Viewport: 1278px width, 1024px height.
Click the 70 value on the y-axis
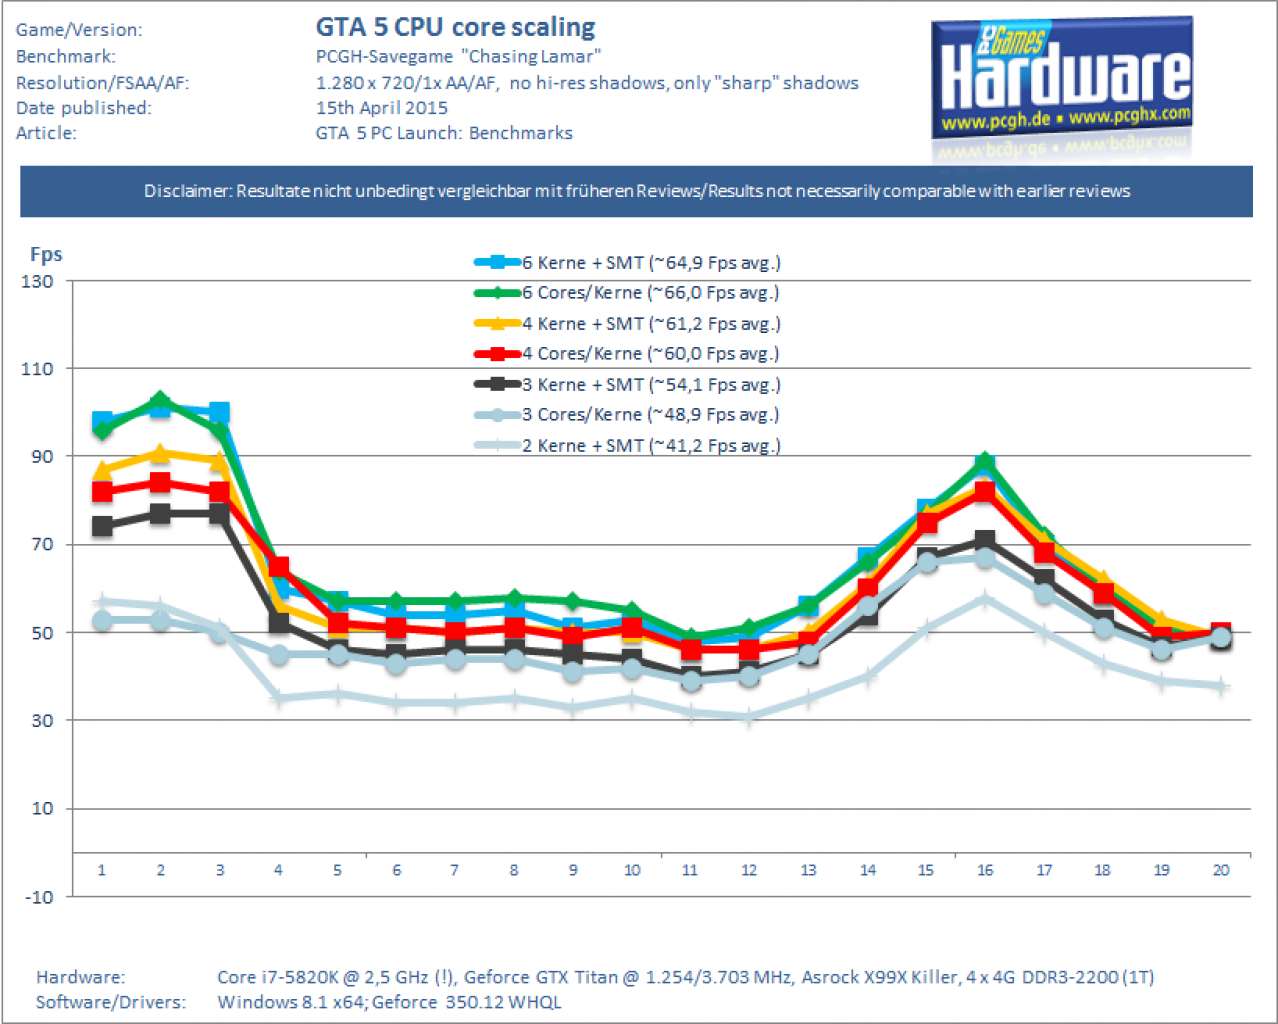point(42,545)
